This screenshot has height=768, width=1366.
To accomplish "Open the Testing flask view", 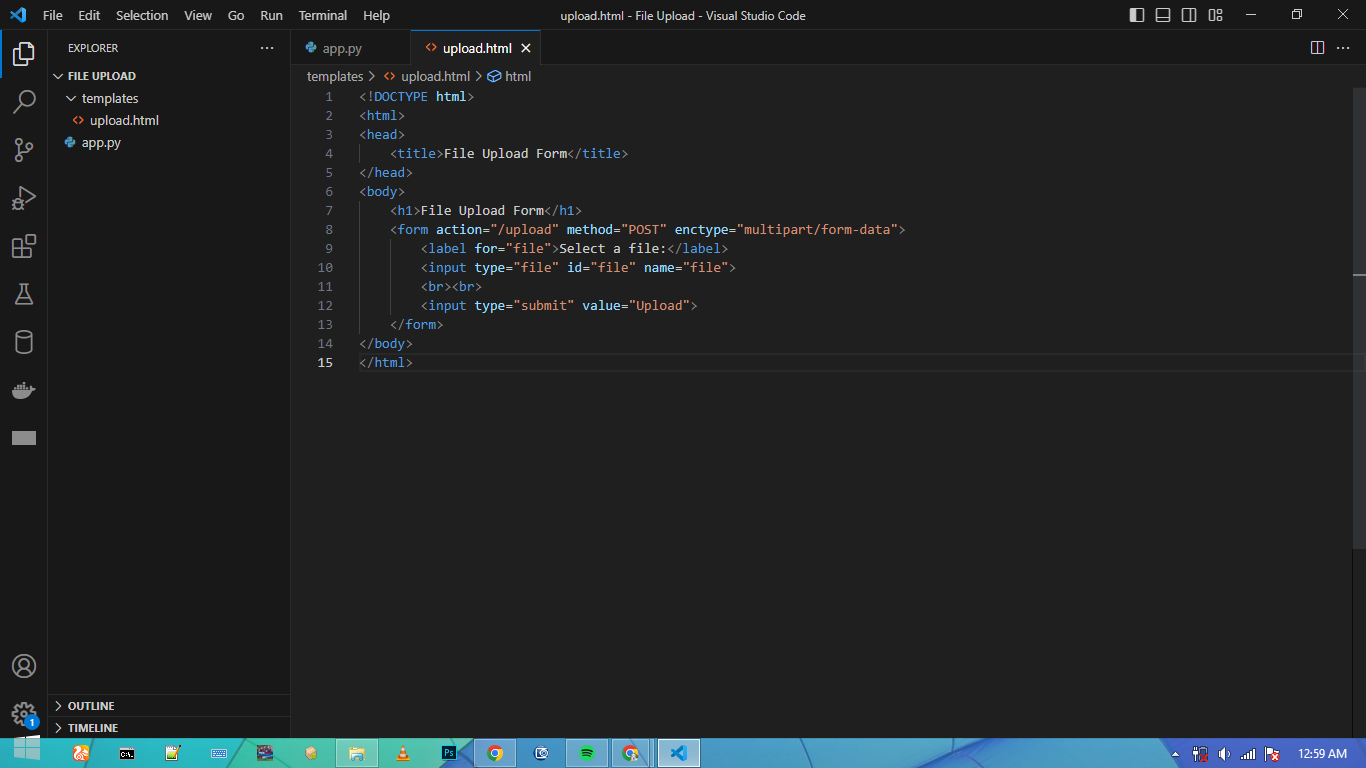I will 24,294.
